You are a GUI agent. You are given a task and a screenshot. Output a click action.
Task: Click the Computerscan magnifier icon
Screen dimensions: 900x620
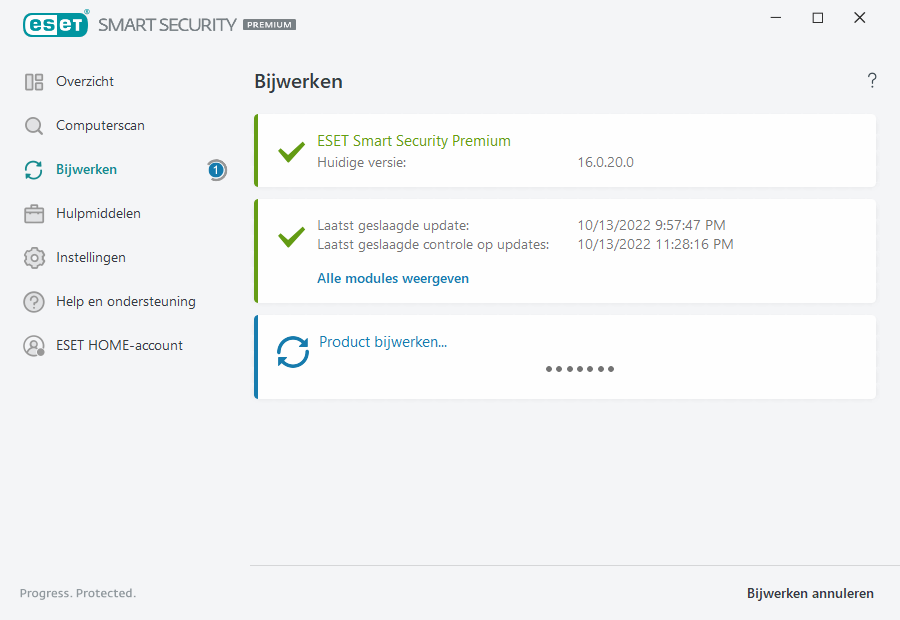click(34, 126)
